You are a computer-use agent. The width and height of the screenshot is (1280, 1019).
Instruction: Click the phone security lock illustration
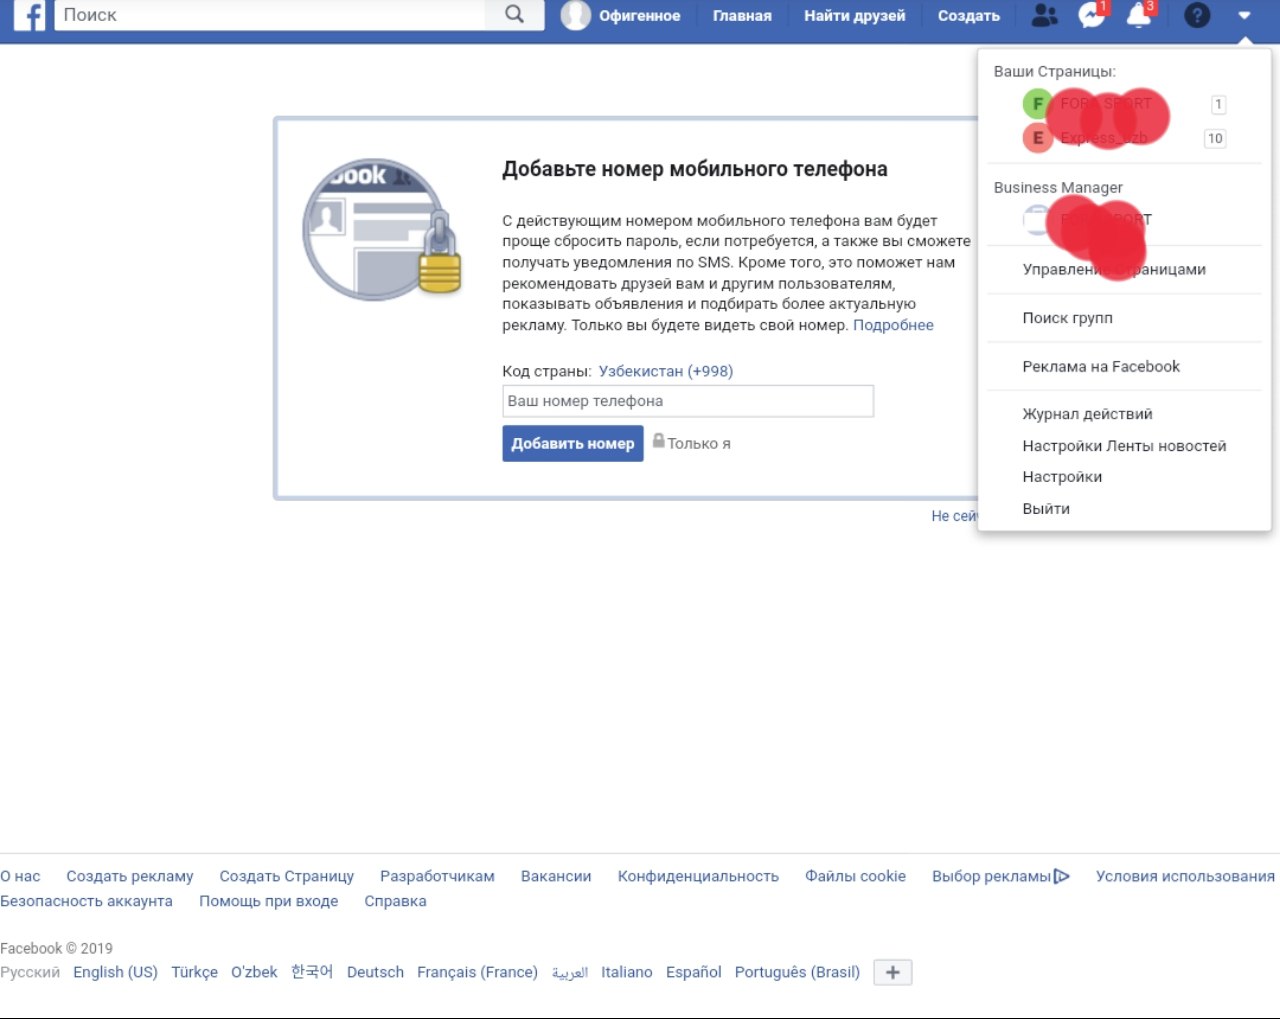point(381,230)
